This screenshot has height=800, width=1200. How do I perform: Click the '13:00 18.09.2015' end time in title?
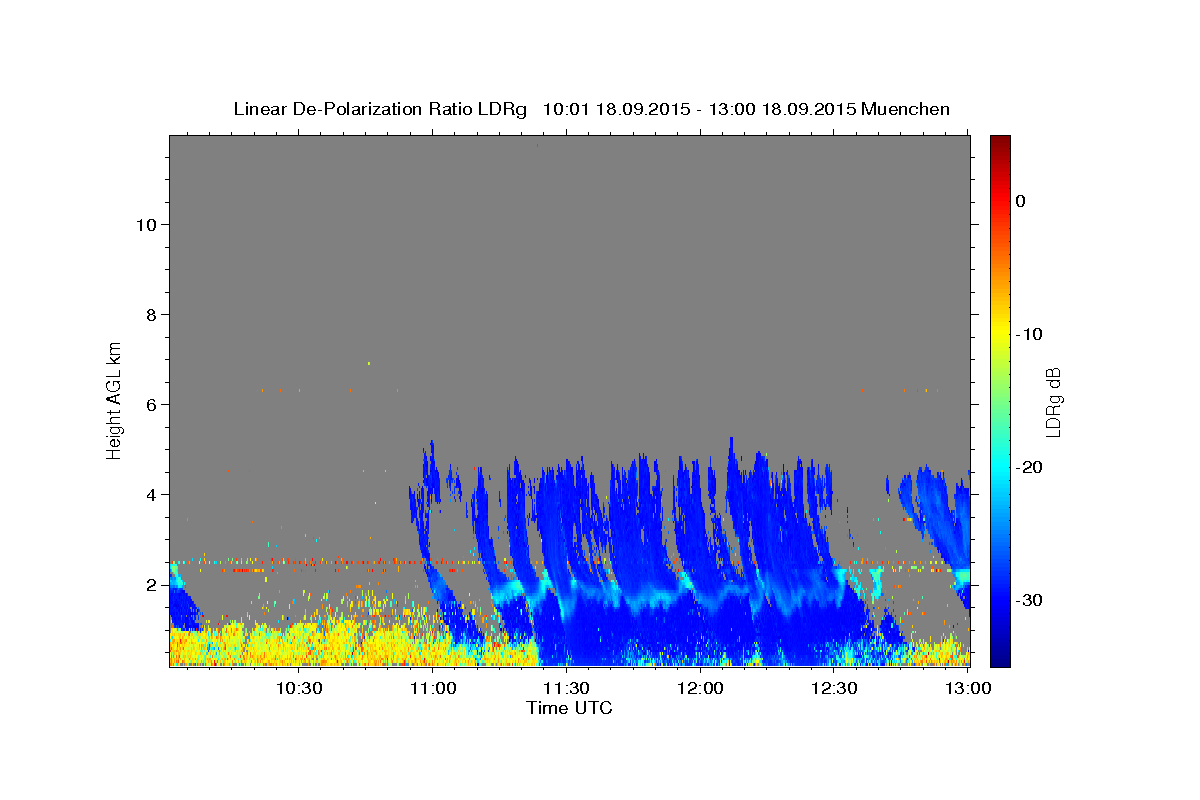pyautogui.click(x=781, y=109)
